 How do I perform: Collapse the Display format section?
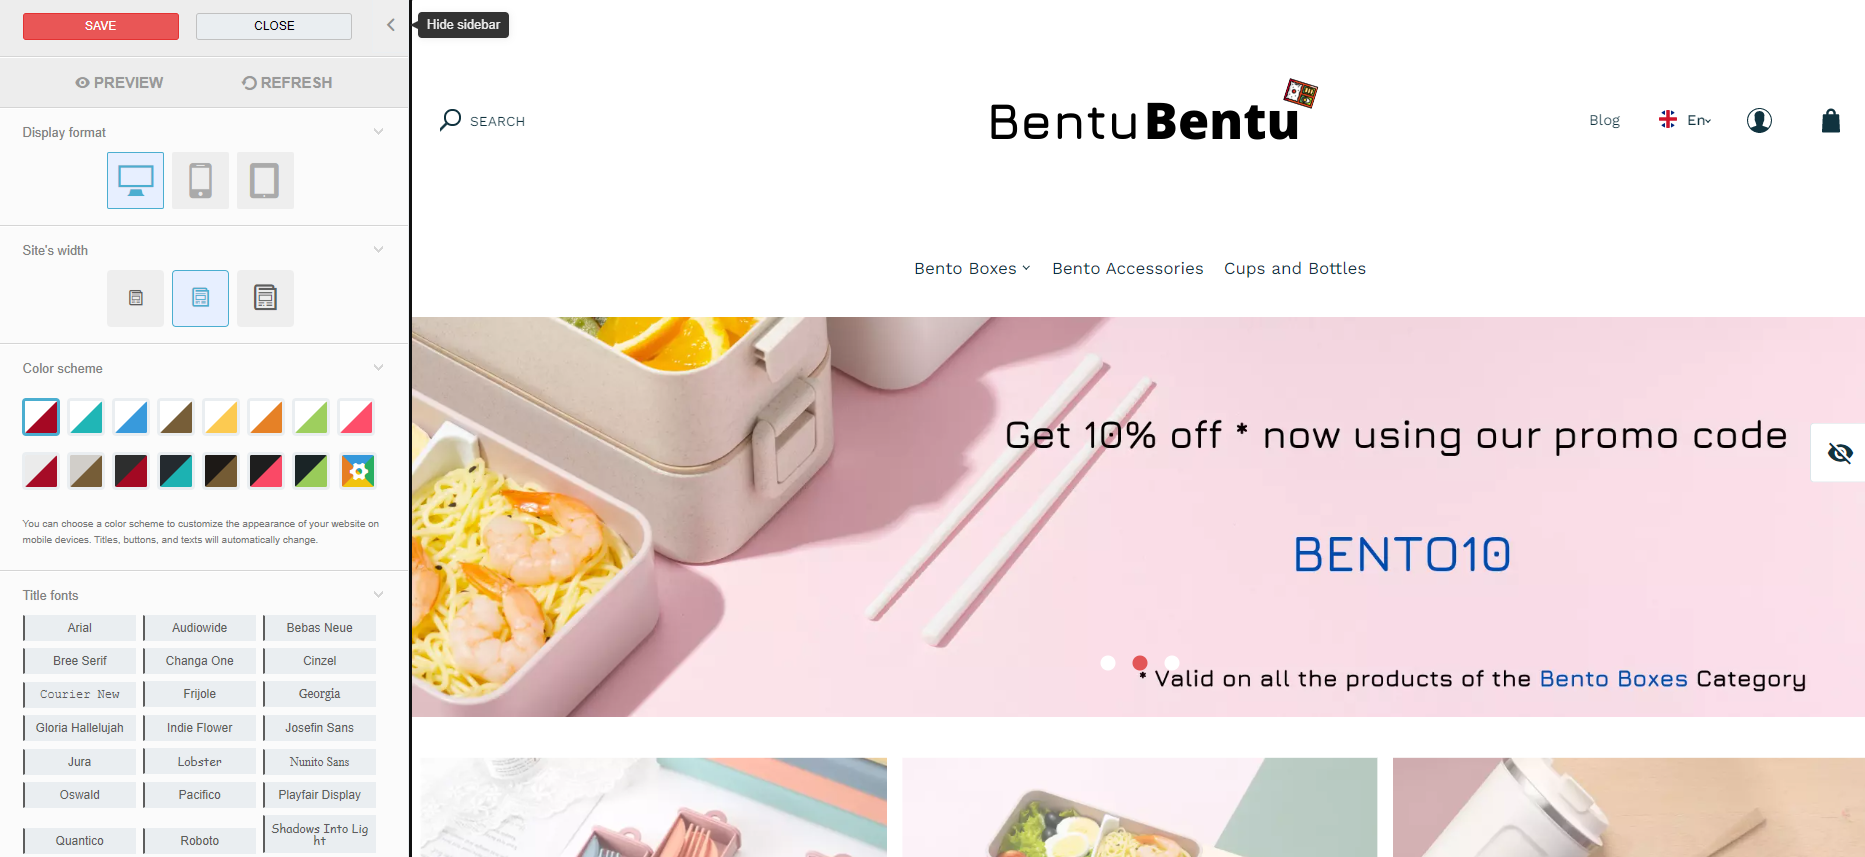tap(378, 132)
